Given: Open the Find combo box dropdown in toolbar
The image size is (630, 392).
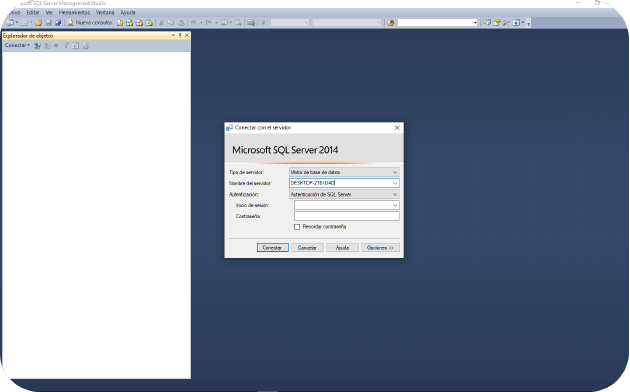Looking at the screenshot, I should click(x=475, y=22).
